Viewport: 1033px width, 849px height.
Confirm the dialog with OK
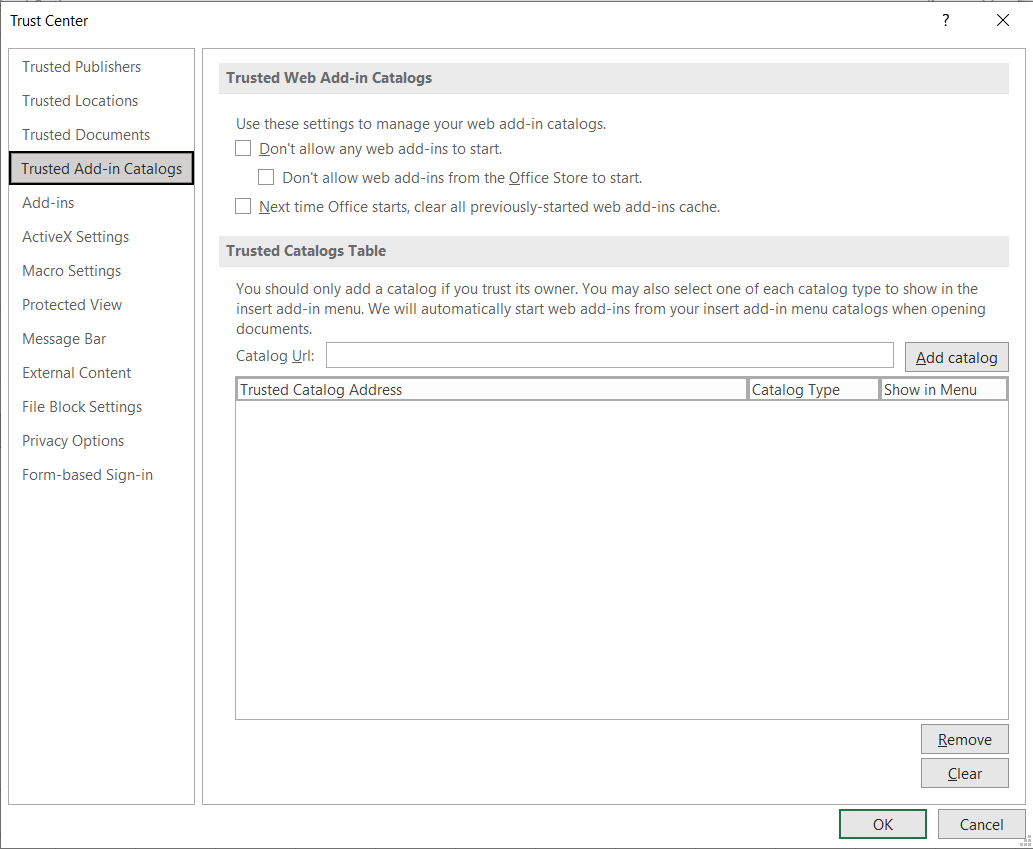[x=882, y=825]
